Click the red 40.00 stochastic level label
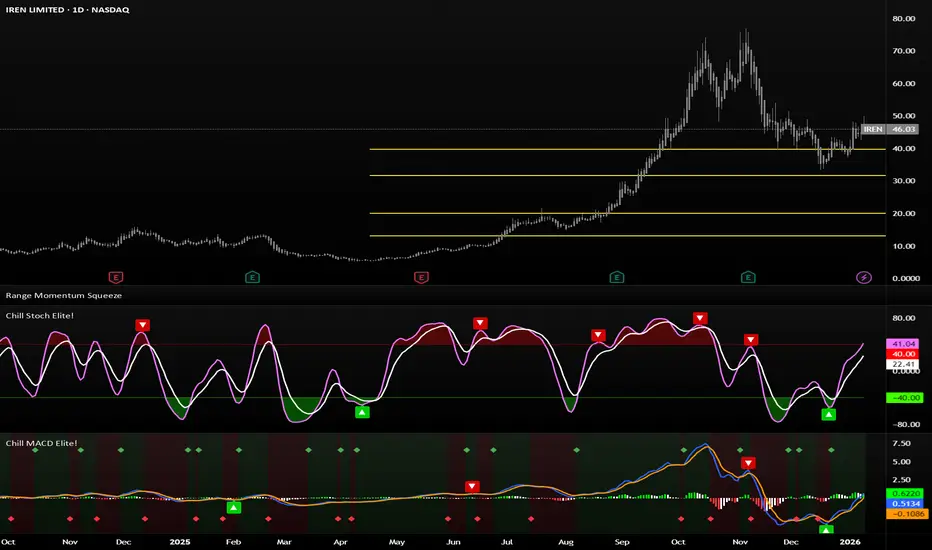Viewport: 932px width, 550px height. [x=903, y=354]
